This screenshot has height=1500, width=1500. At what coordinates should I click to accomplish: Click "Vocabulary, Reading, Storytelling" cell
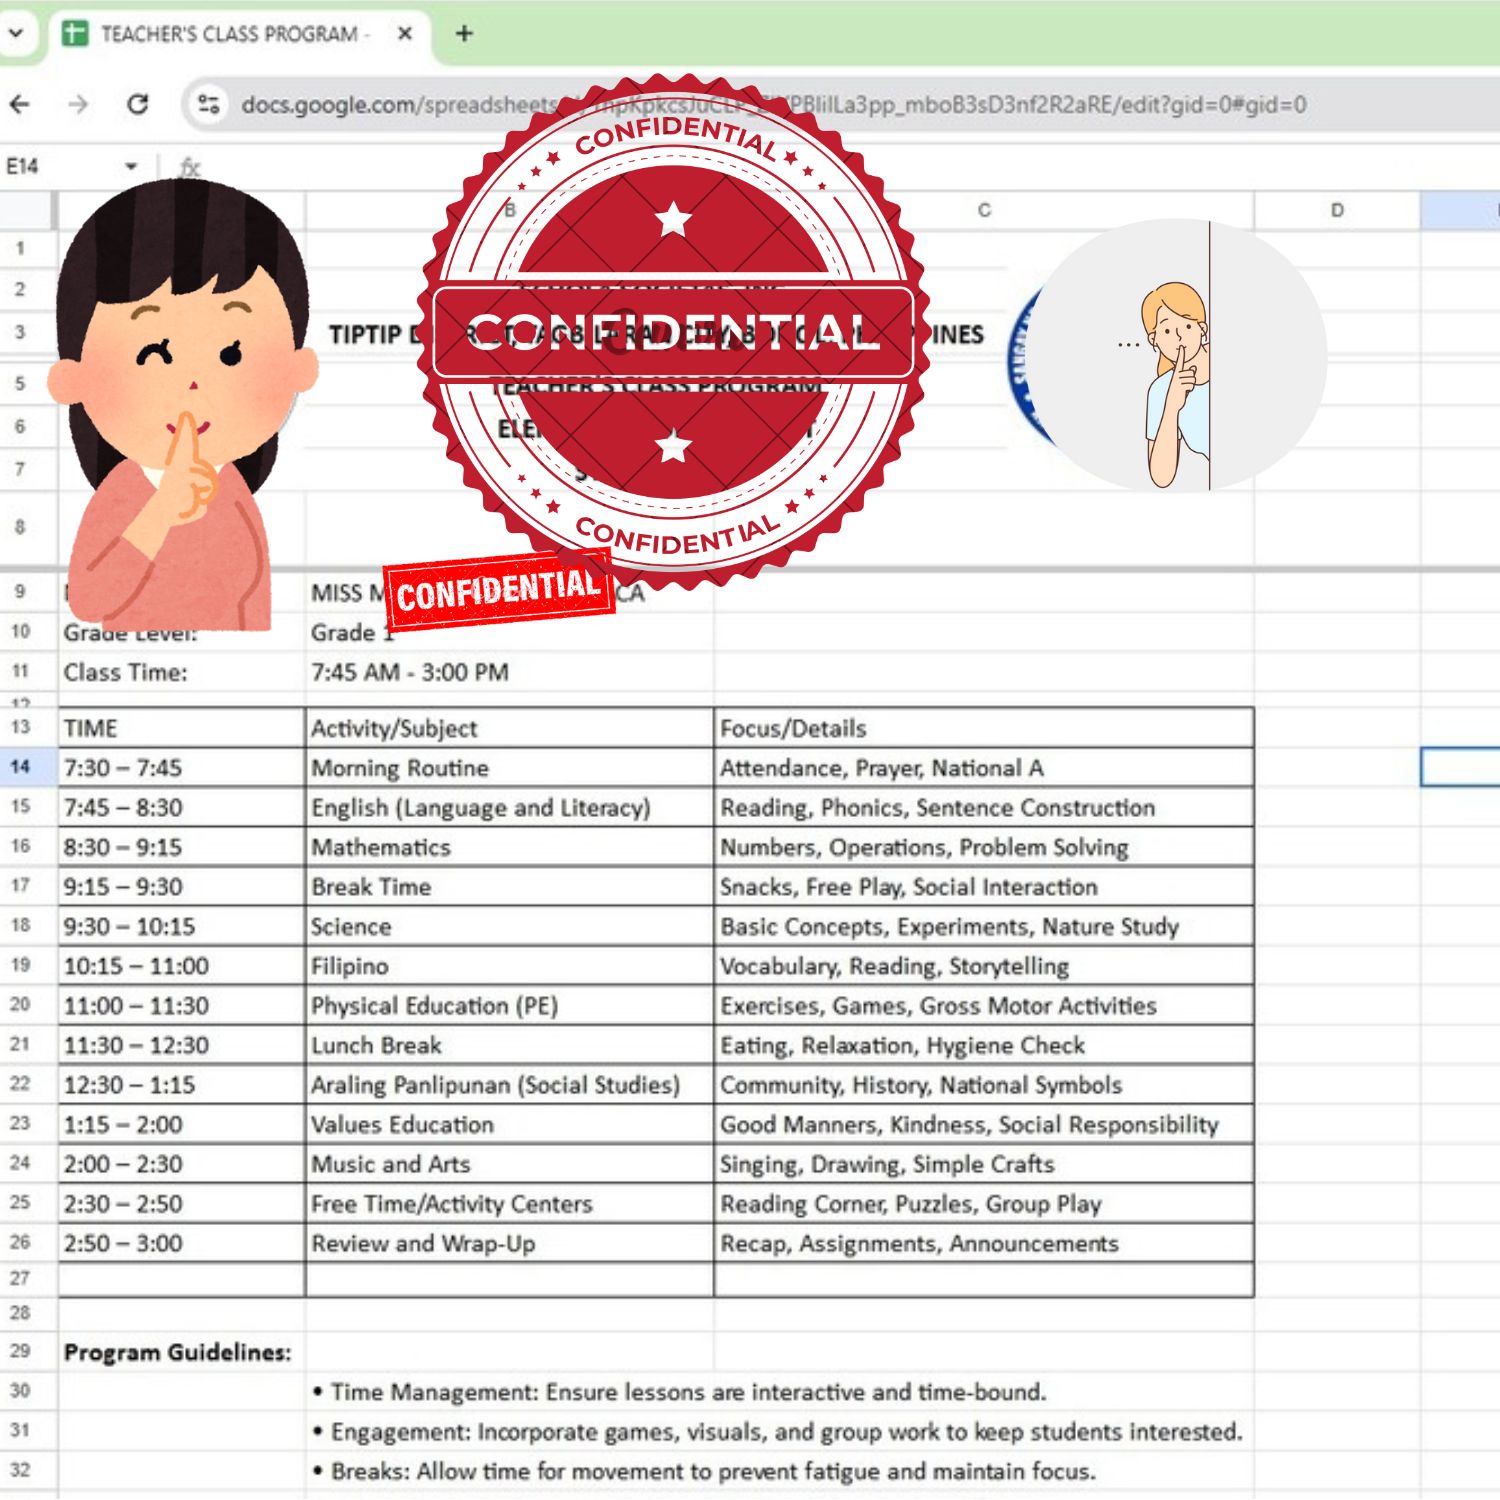click(984, 966)
